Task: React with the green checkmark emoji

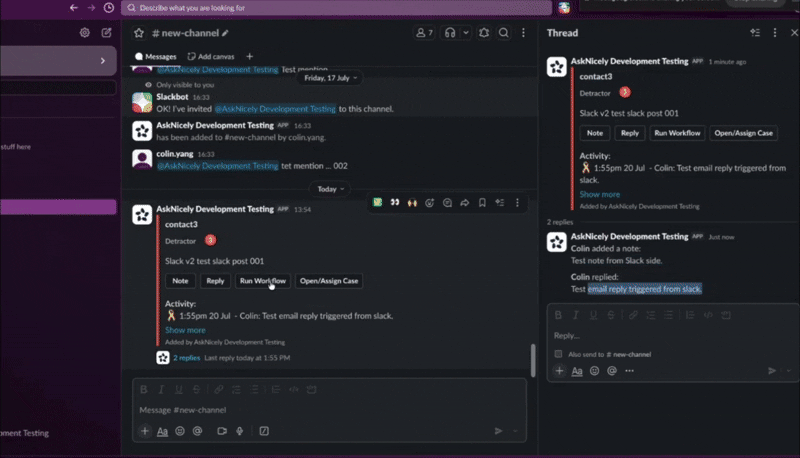Action: pos(378,202)
